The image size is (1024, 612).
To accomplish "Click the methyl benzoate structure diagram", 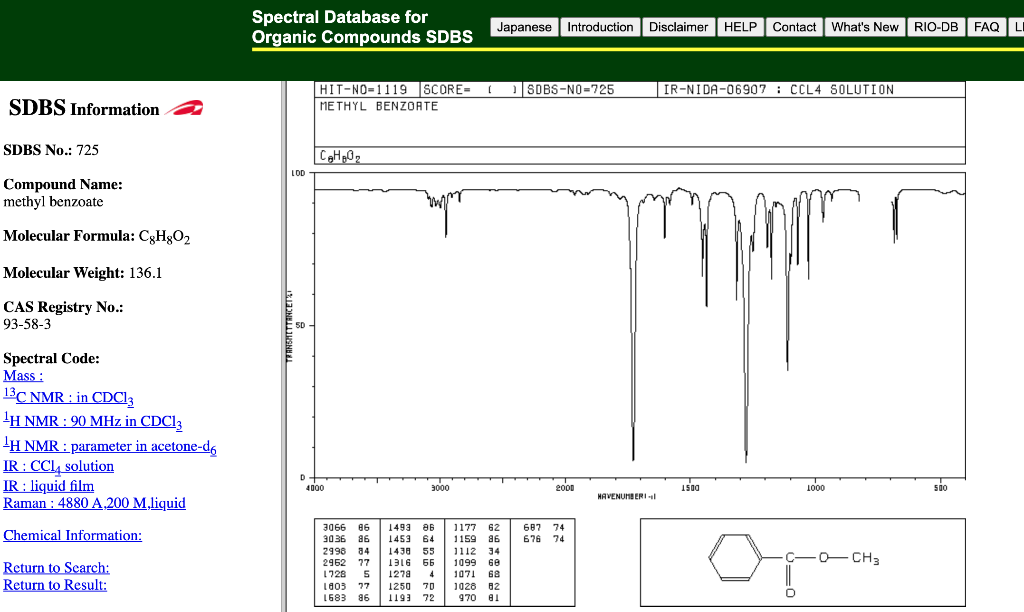I will point(800,560).
